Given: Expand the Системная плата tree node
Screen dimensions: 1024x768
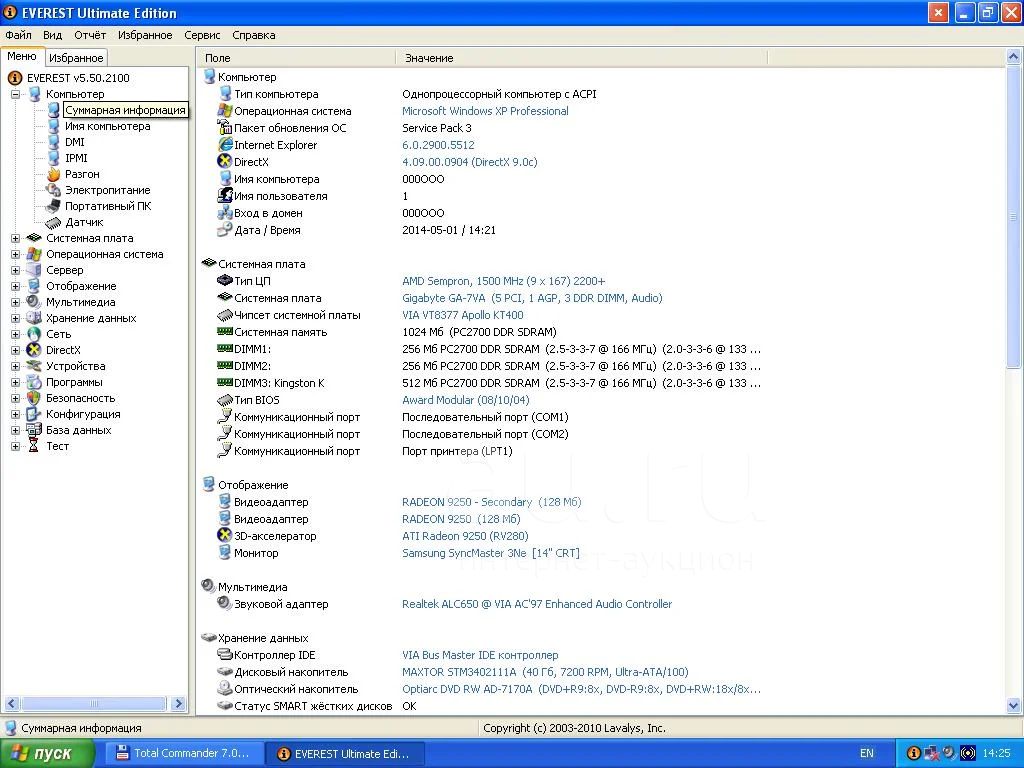Looking at the screenshot, I should pyautogui.click(x=15, y=238).
